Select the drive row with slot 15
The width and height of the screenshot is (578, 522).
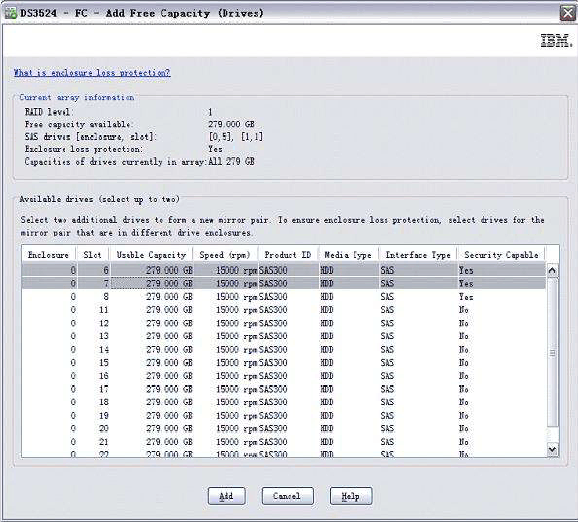(x=283, y=363)
